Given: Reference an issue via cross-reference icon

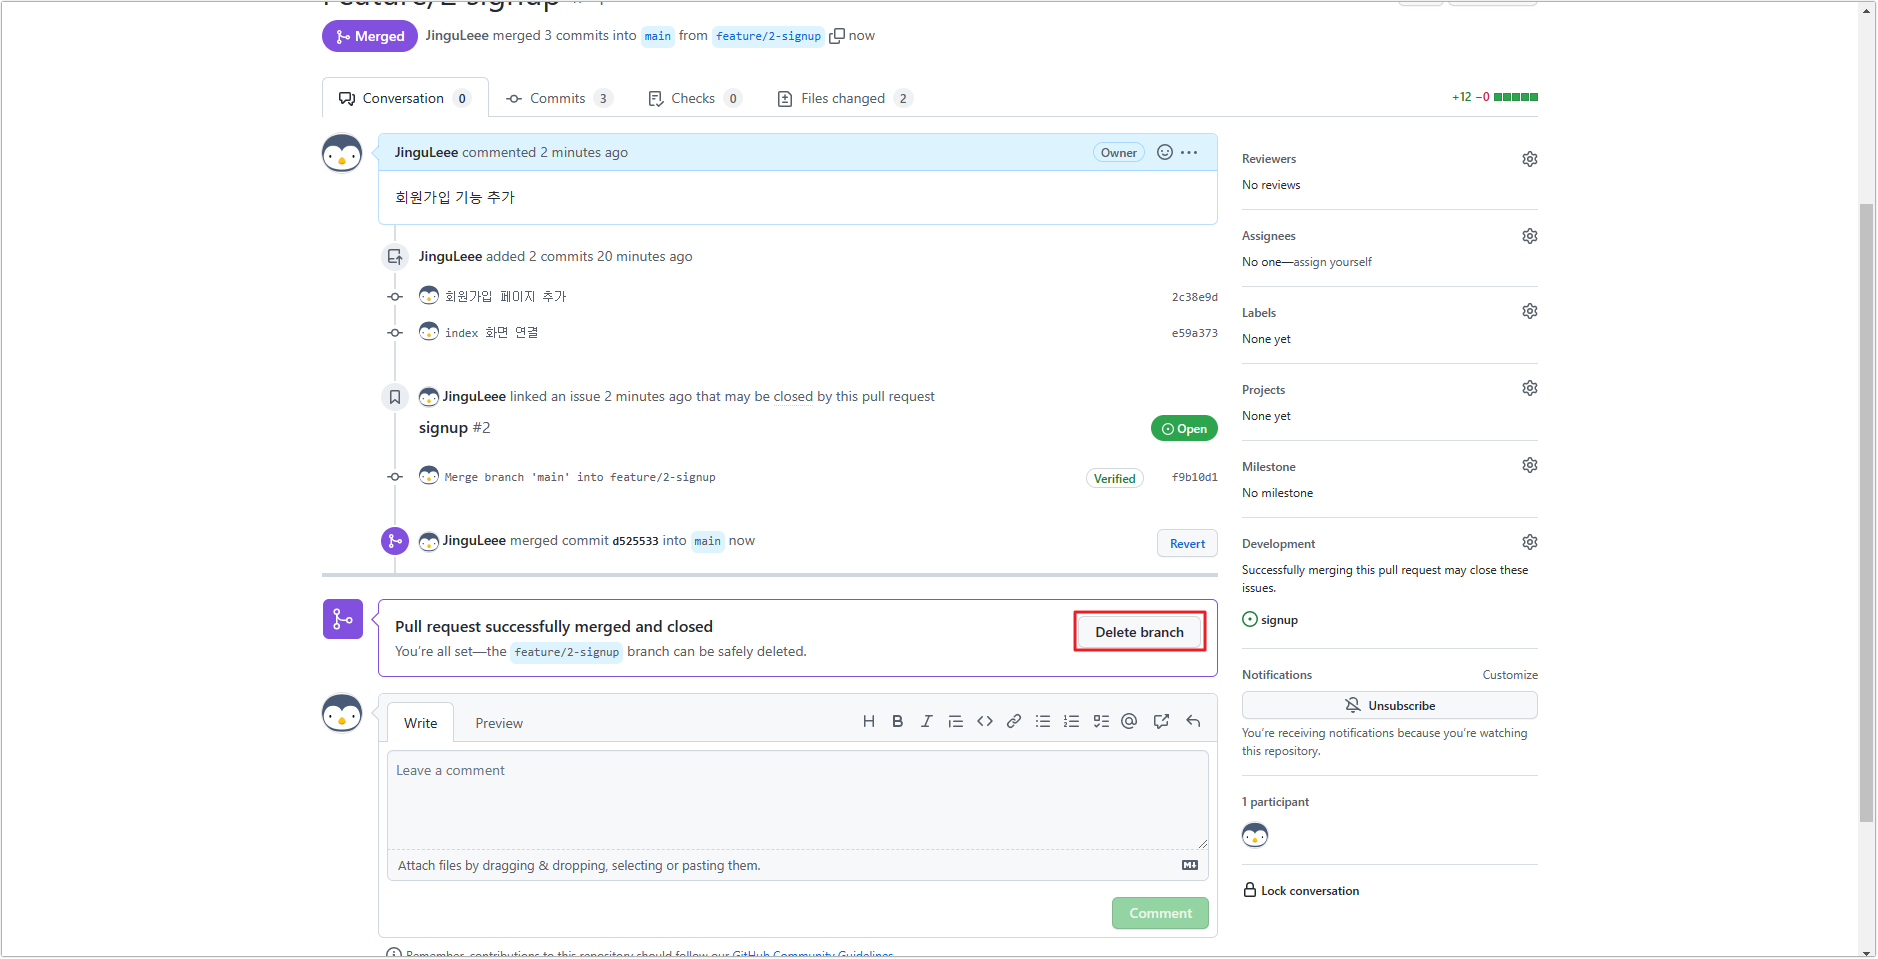Looking at the screenshot, I should [1161, 722].
